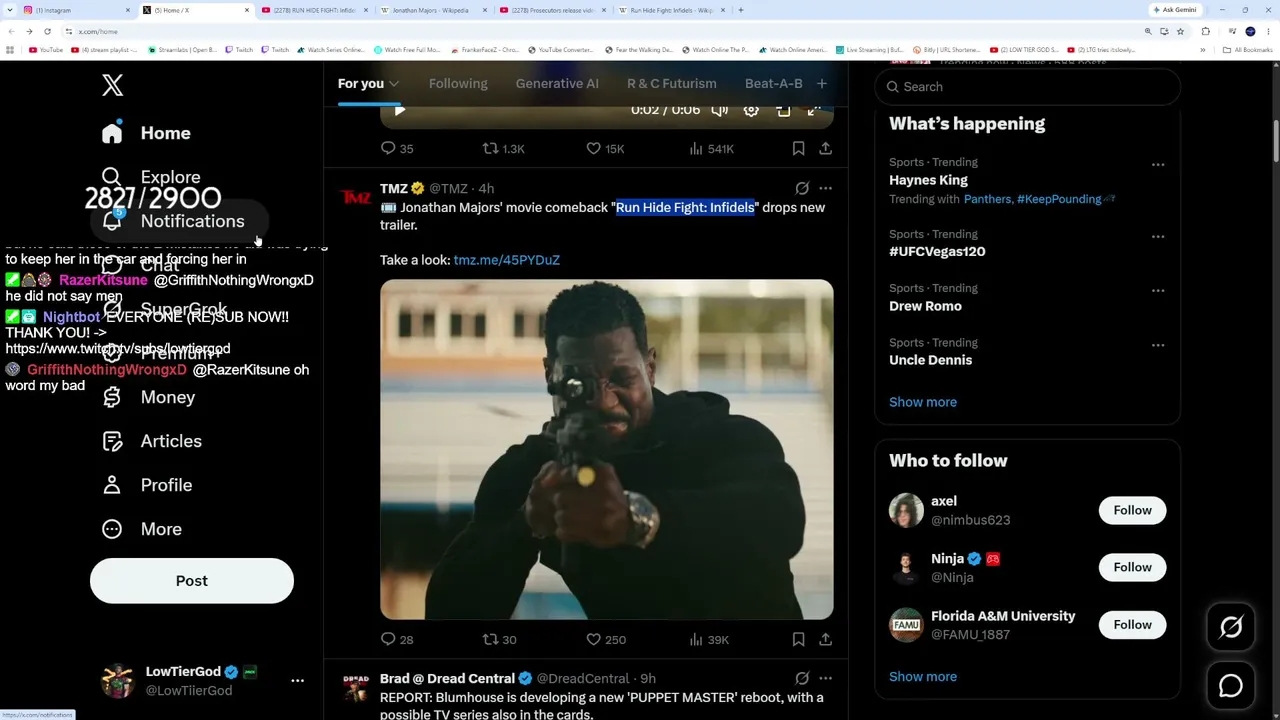Show more trending topics

point(923,402)
